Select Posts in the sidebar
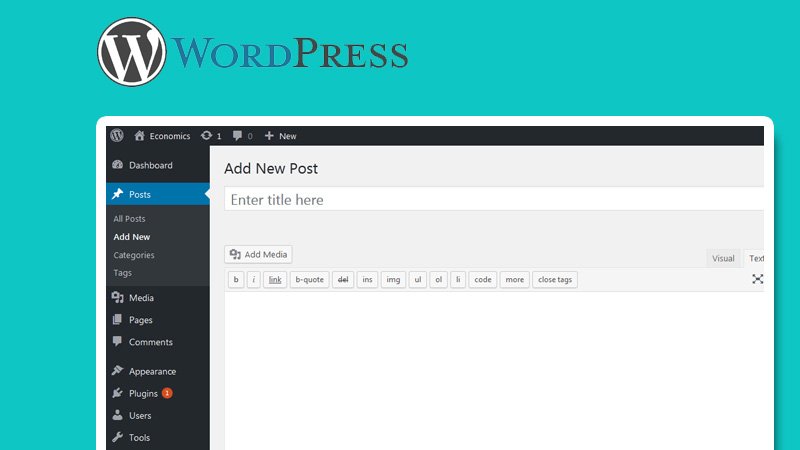 point(158,194)
